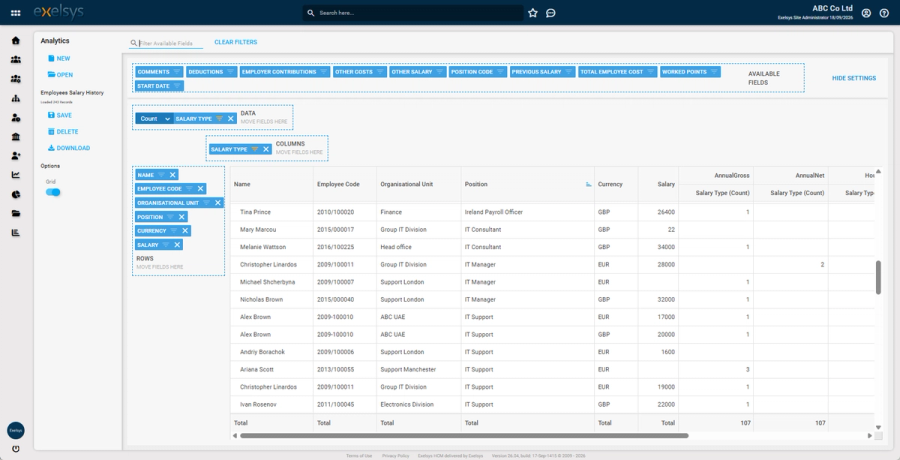Open filter on COMMENTS field

[177, 72]
